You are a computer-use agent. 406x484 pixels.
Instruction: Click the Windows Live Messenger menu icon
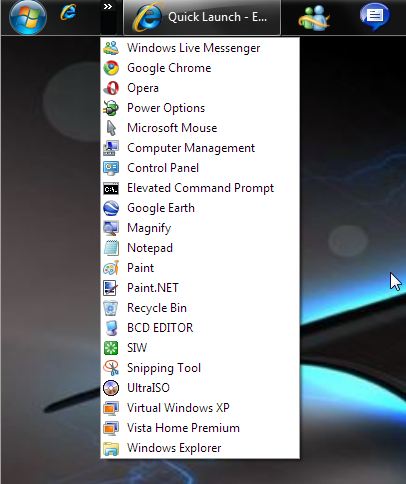[x=111, y=48]
